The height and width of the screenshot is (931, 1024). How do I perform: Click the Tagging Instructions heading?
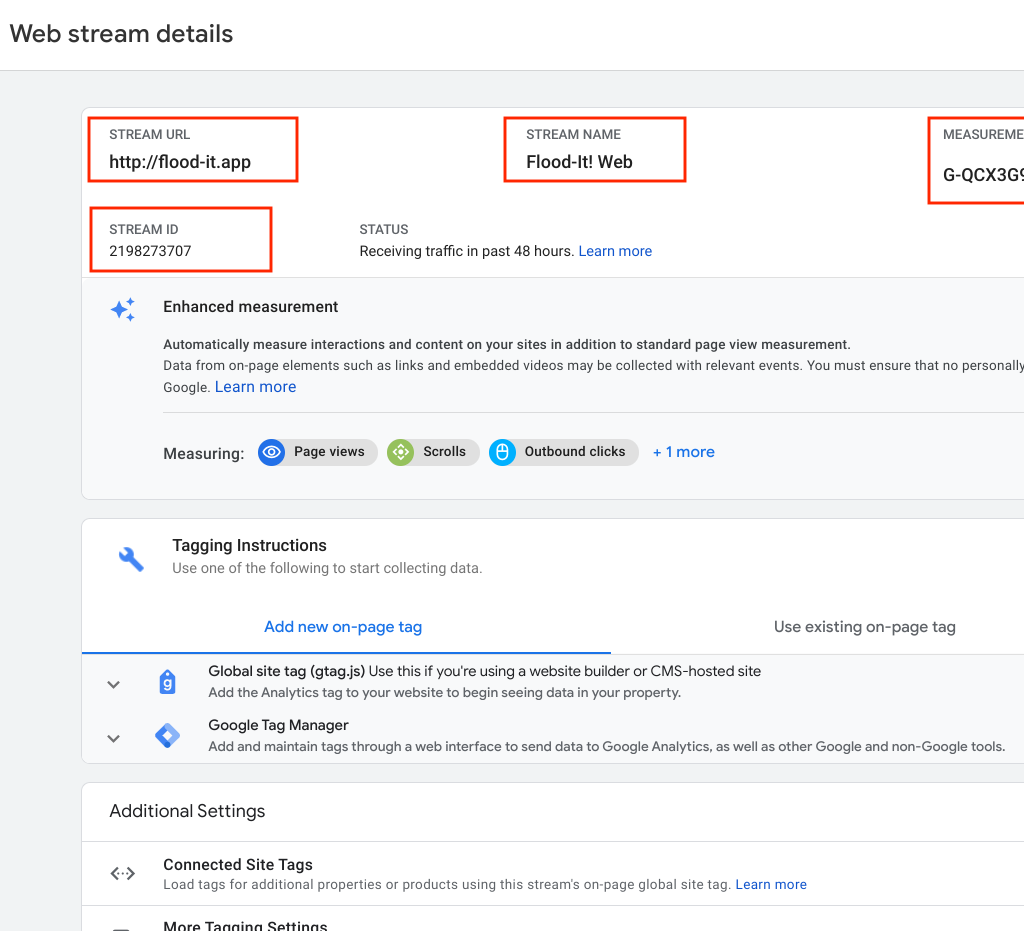coord(249,545)
